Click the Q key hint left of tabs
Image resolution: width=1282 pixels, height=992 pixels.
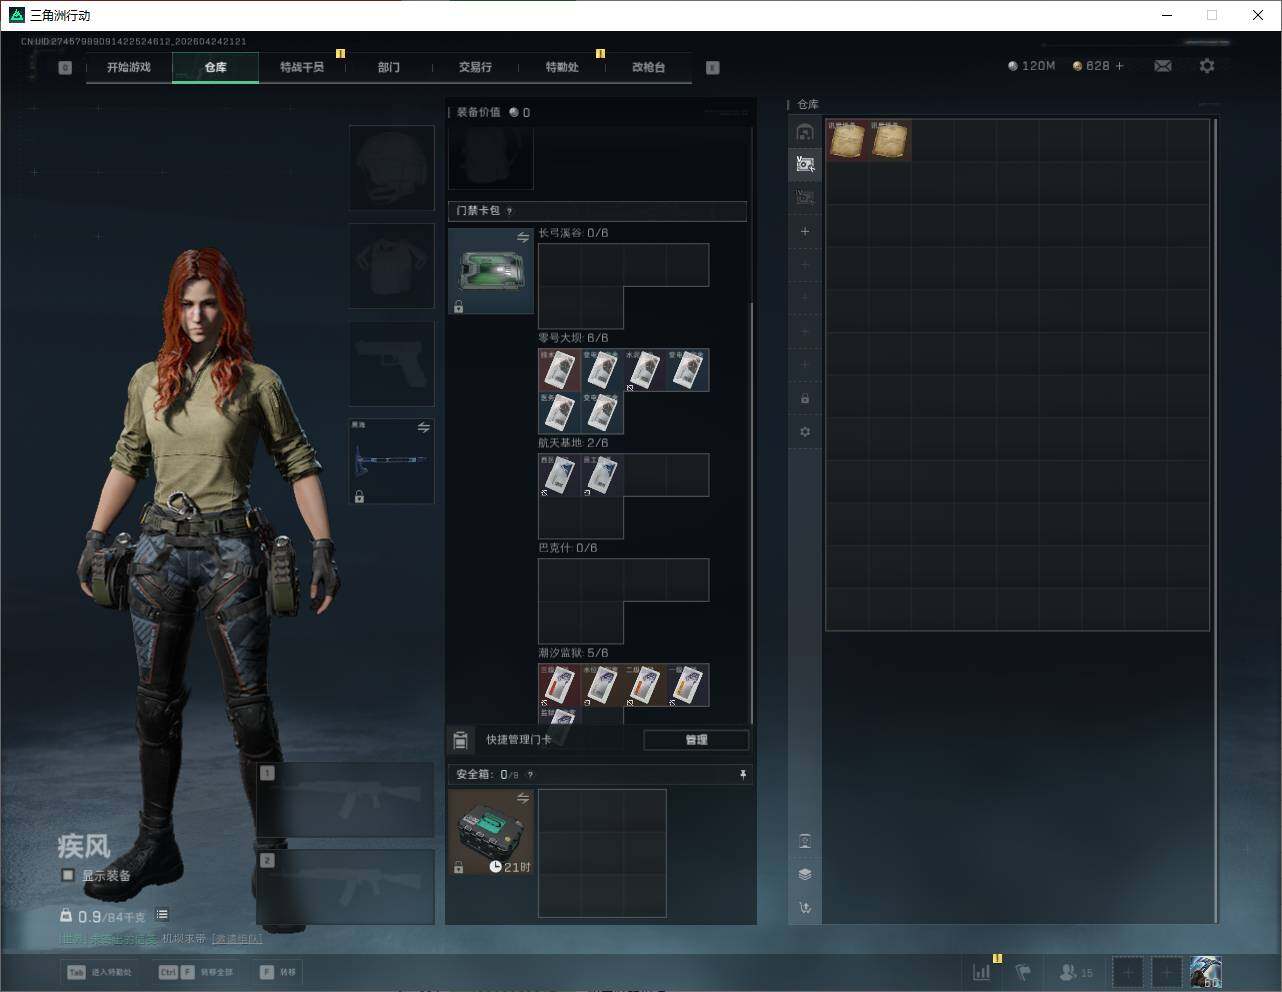pos(65,68)
